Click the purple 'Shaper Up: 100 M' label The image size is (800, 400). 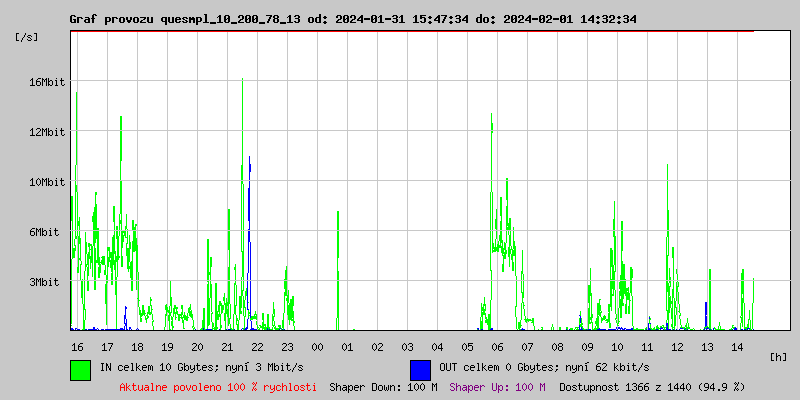(497, 386)
